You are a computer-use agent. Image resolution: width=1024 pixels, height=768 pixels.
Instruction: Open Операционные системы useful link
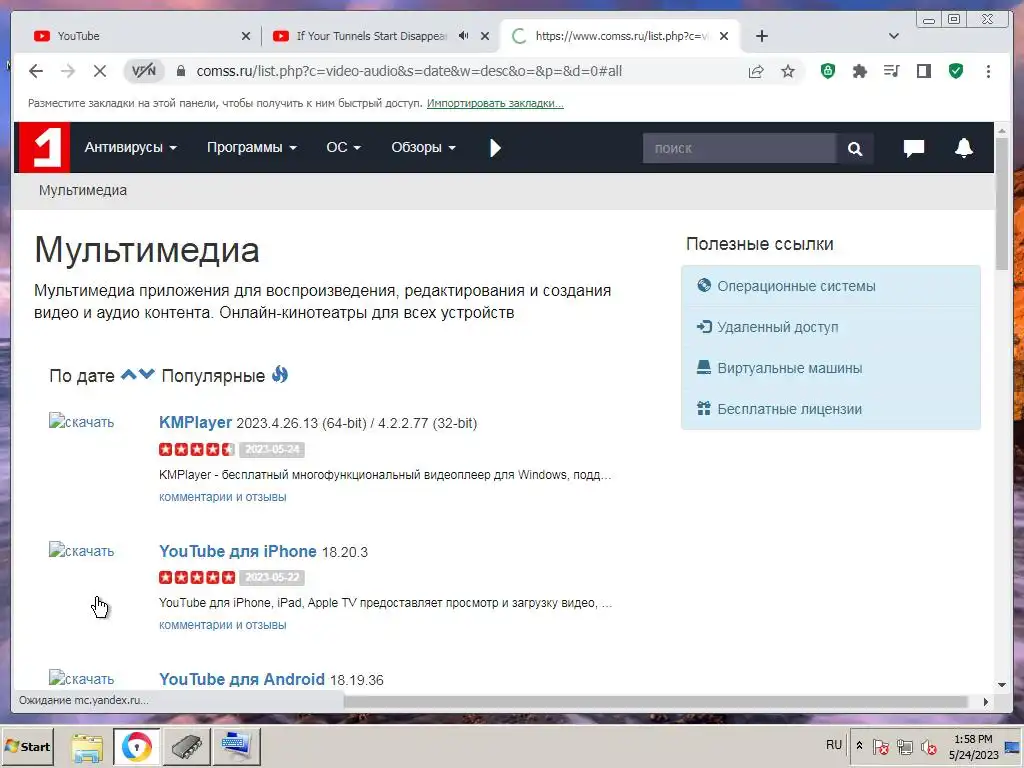coord(796,286)
